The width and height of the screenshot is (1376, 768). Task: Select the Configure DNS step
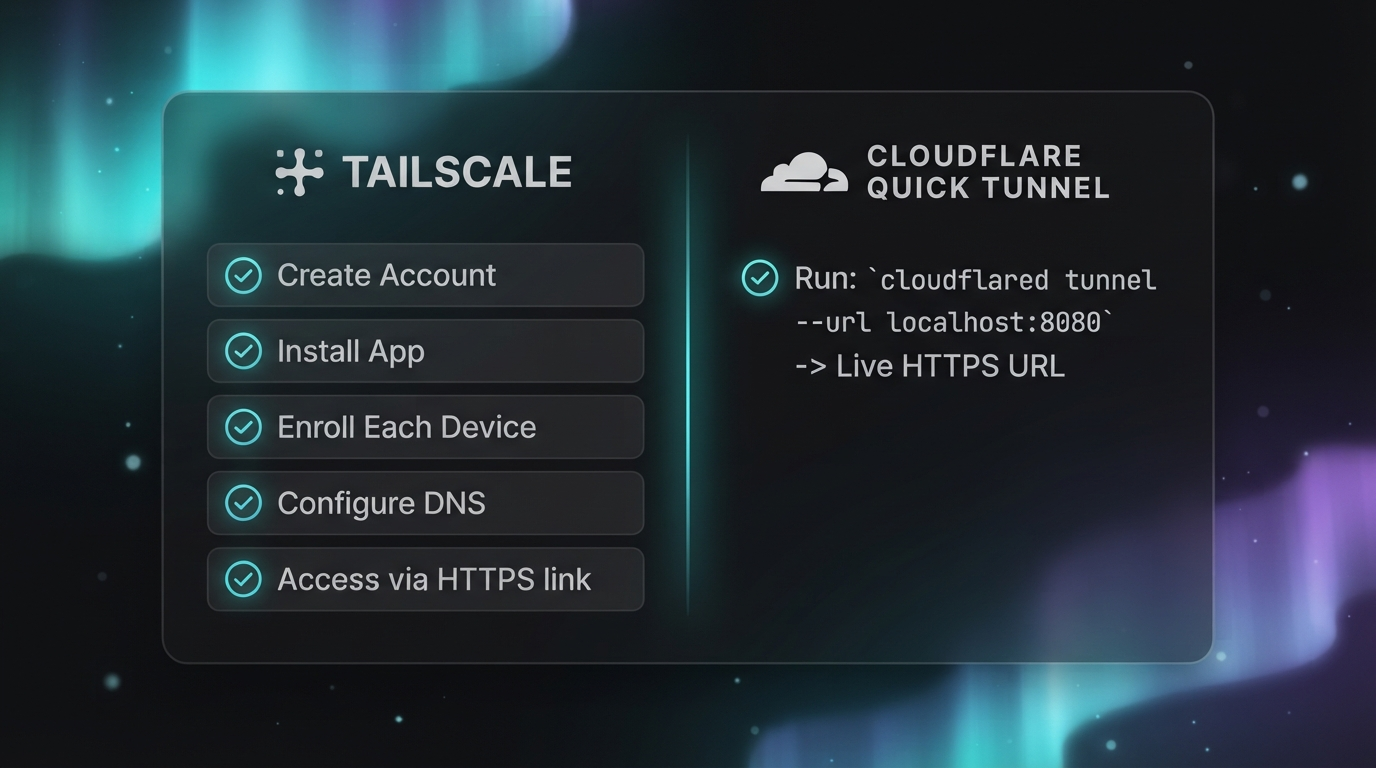pos(426,503)
